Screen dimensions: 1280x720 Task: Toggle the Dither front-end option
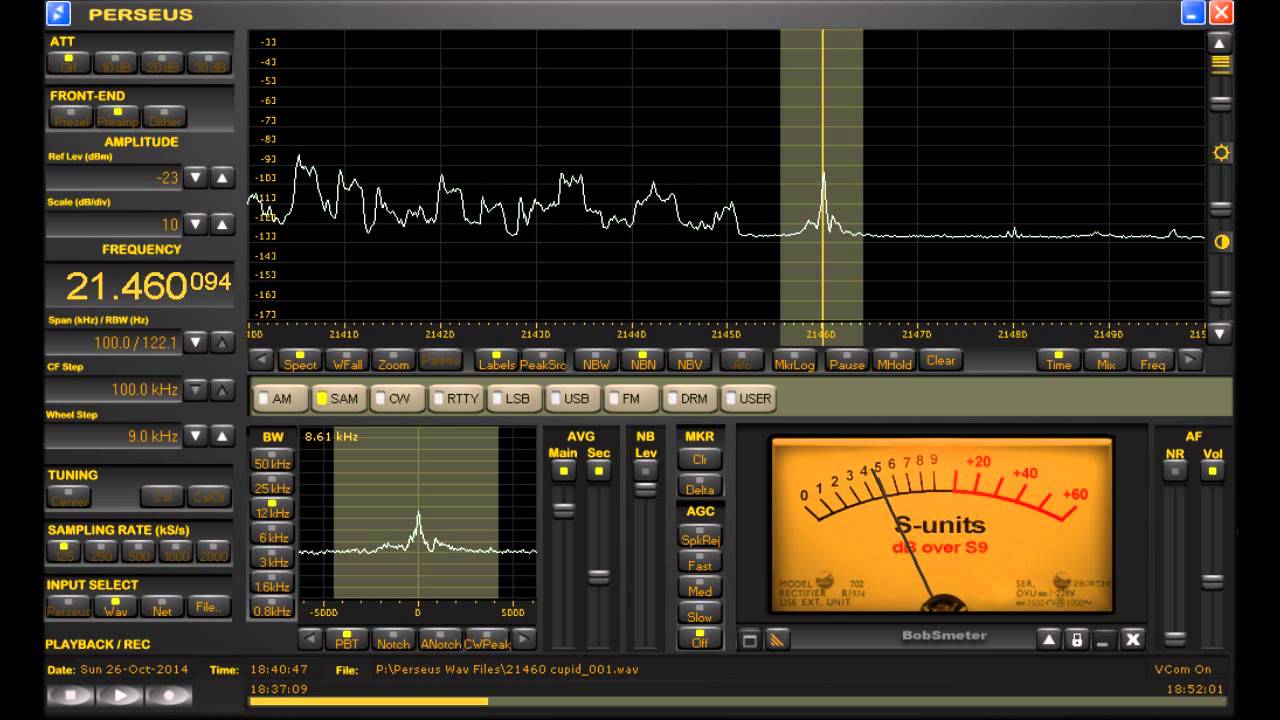click(164, 117)
